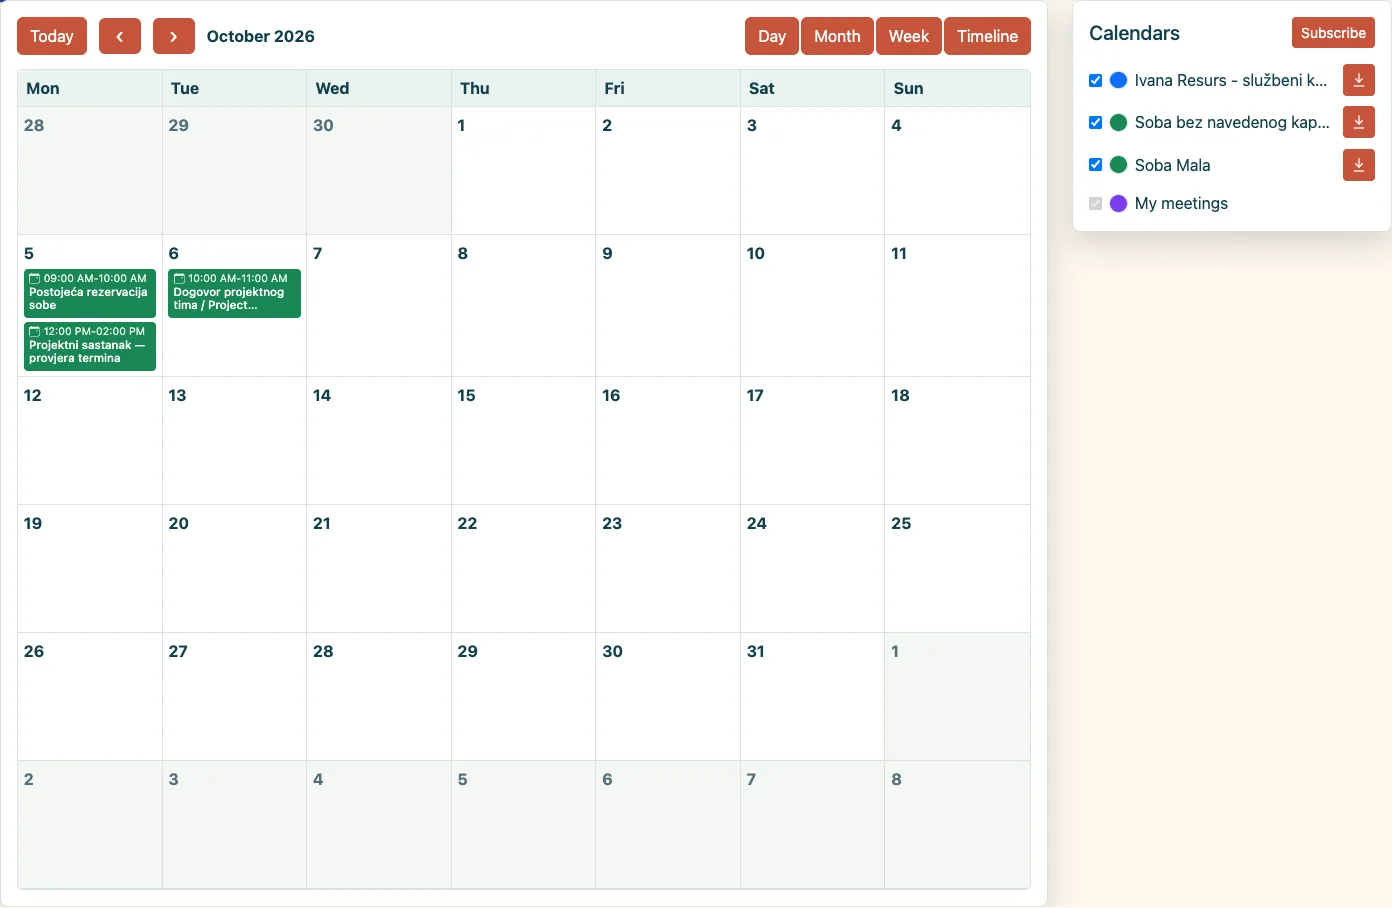Go to previous month with left chevron
The width and height of the screenshot is (1392, 908).
click(120, 36)
